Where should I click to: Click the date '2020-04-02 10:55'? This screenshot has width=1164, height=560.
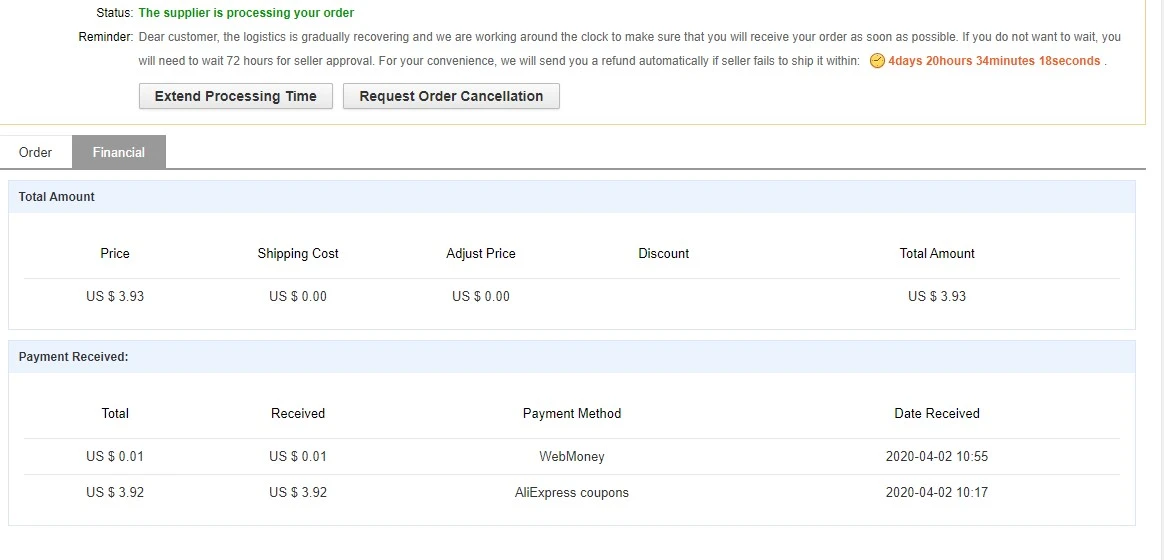[x=937, y=456]
